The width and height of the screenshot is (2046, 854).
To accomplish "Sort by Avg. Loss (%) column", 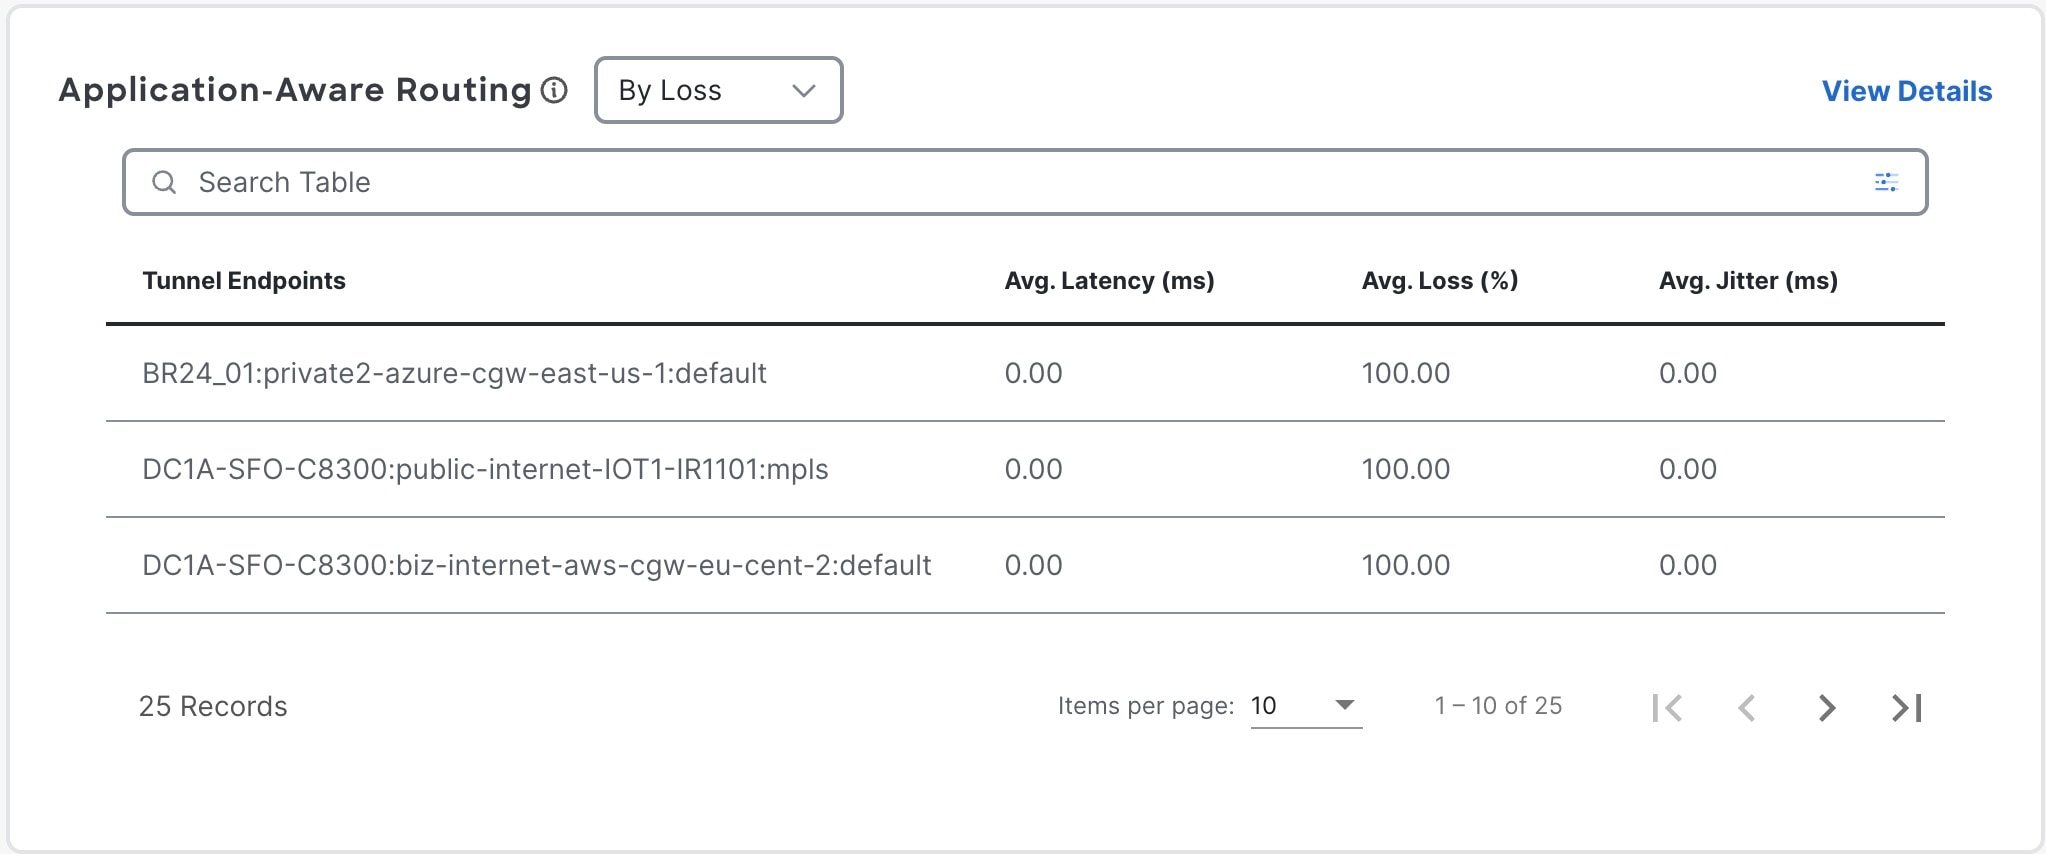I will (x=1439, y=281).
